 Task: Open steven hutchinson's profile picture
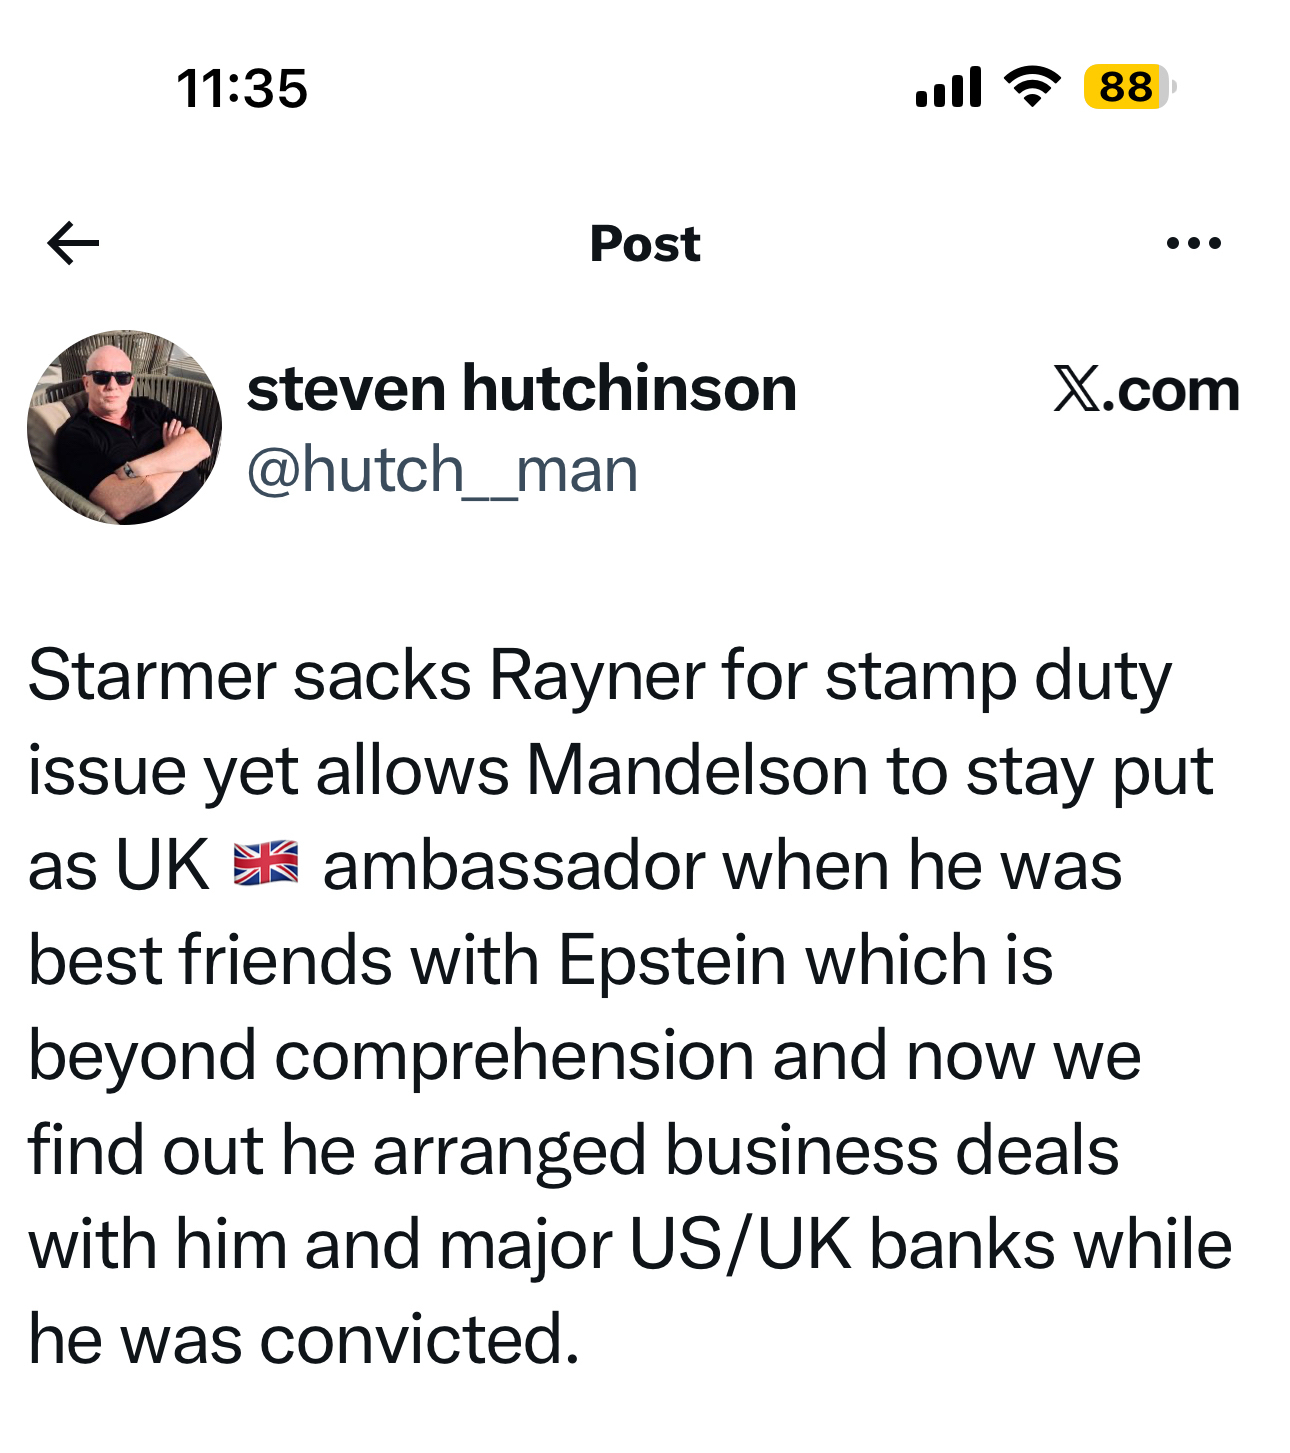pos(125,427)
